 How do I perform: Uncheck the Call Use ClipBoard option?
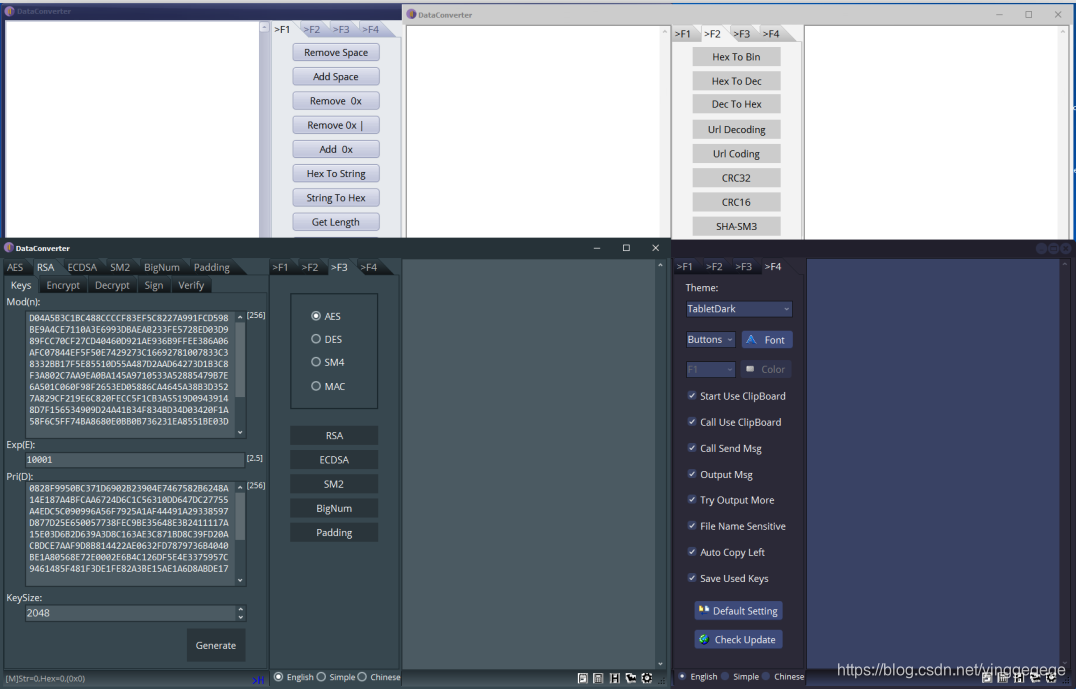pos(692,421)
